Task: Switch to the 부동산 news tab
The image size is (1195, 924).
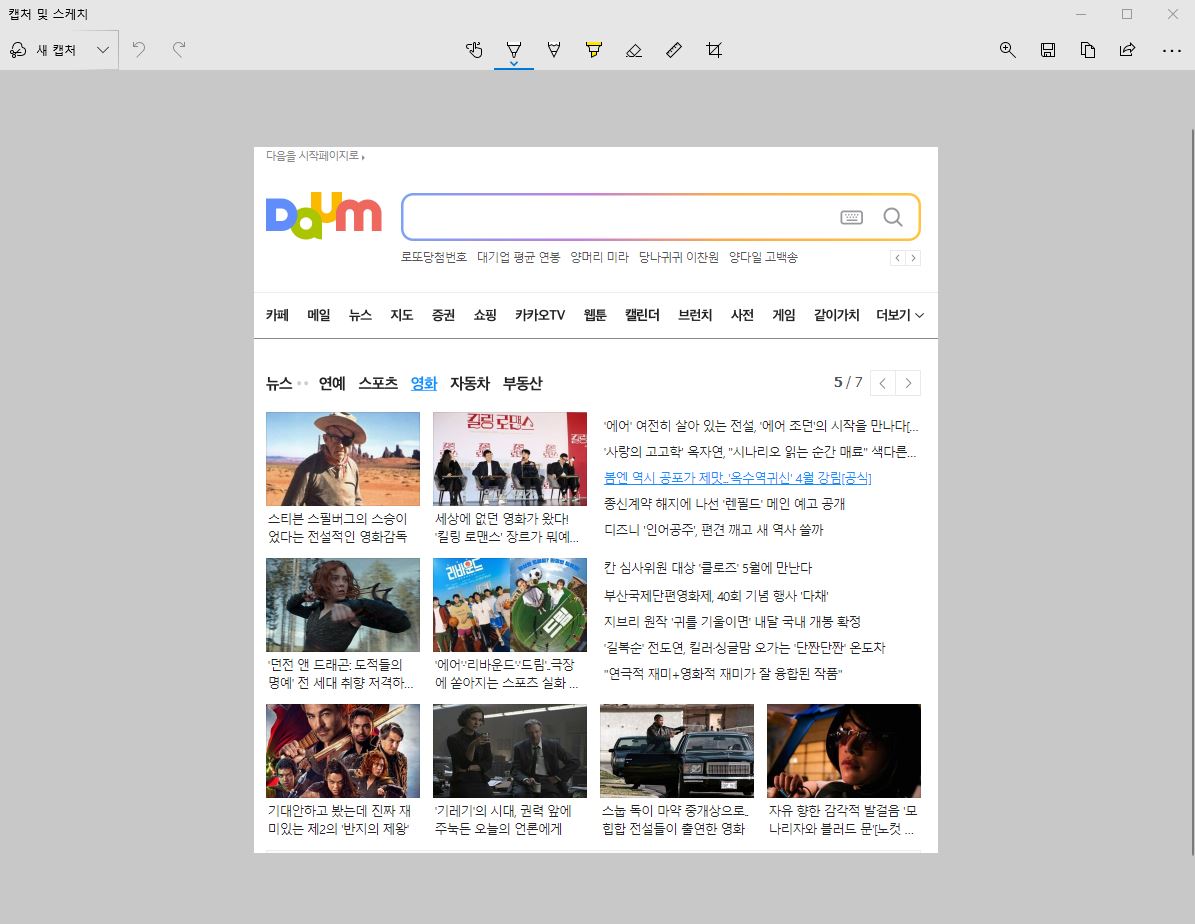Action: (x=523, y=383)
